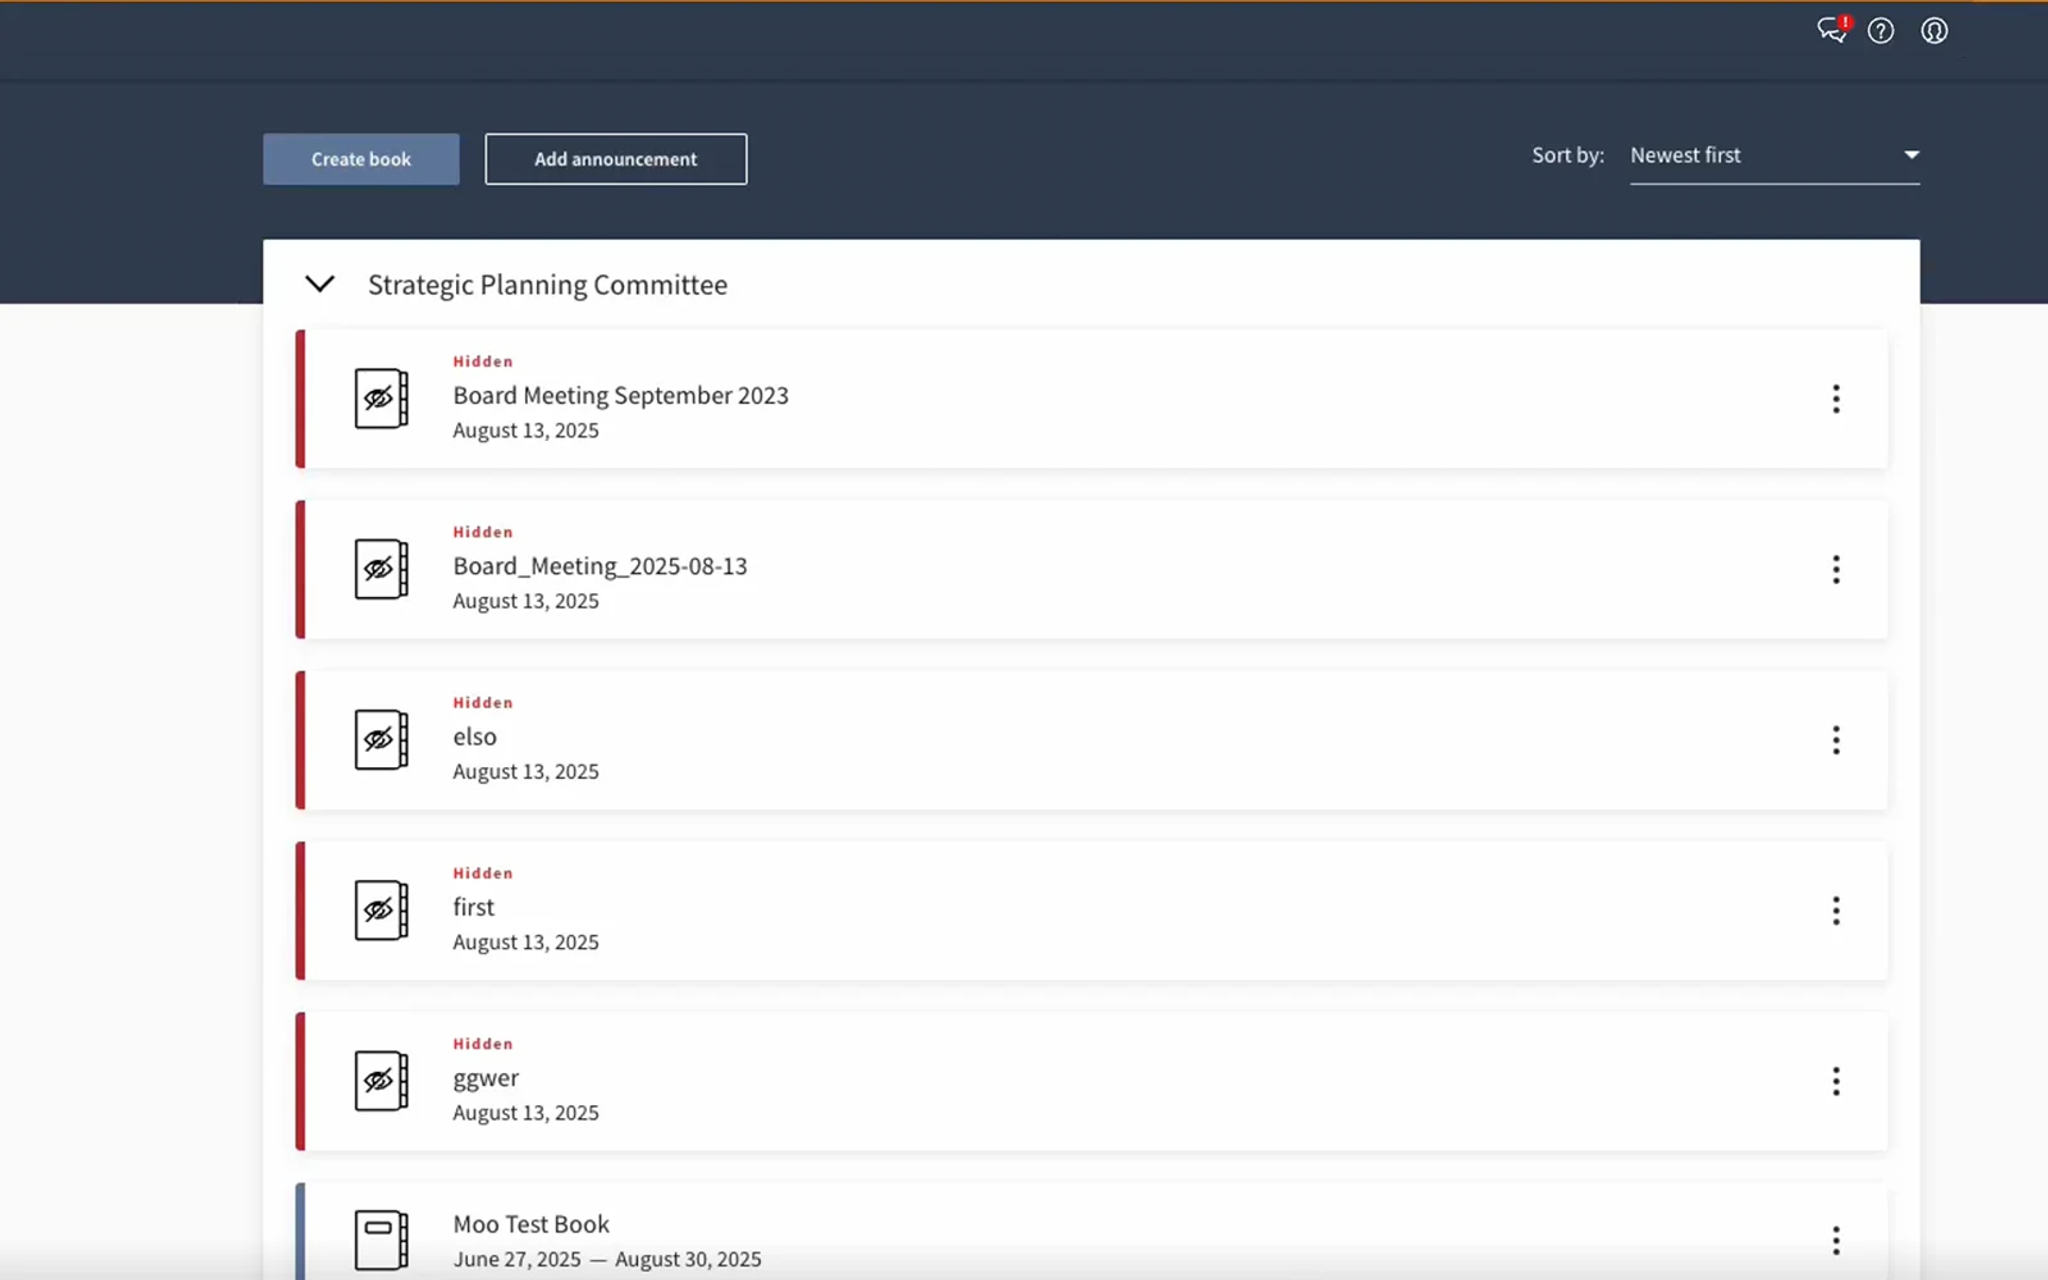Open the Sort by Newest first dropdown
2048x1280 pixels.
1775,156
